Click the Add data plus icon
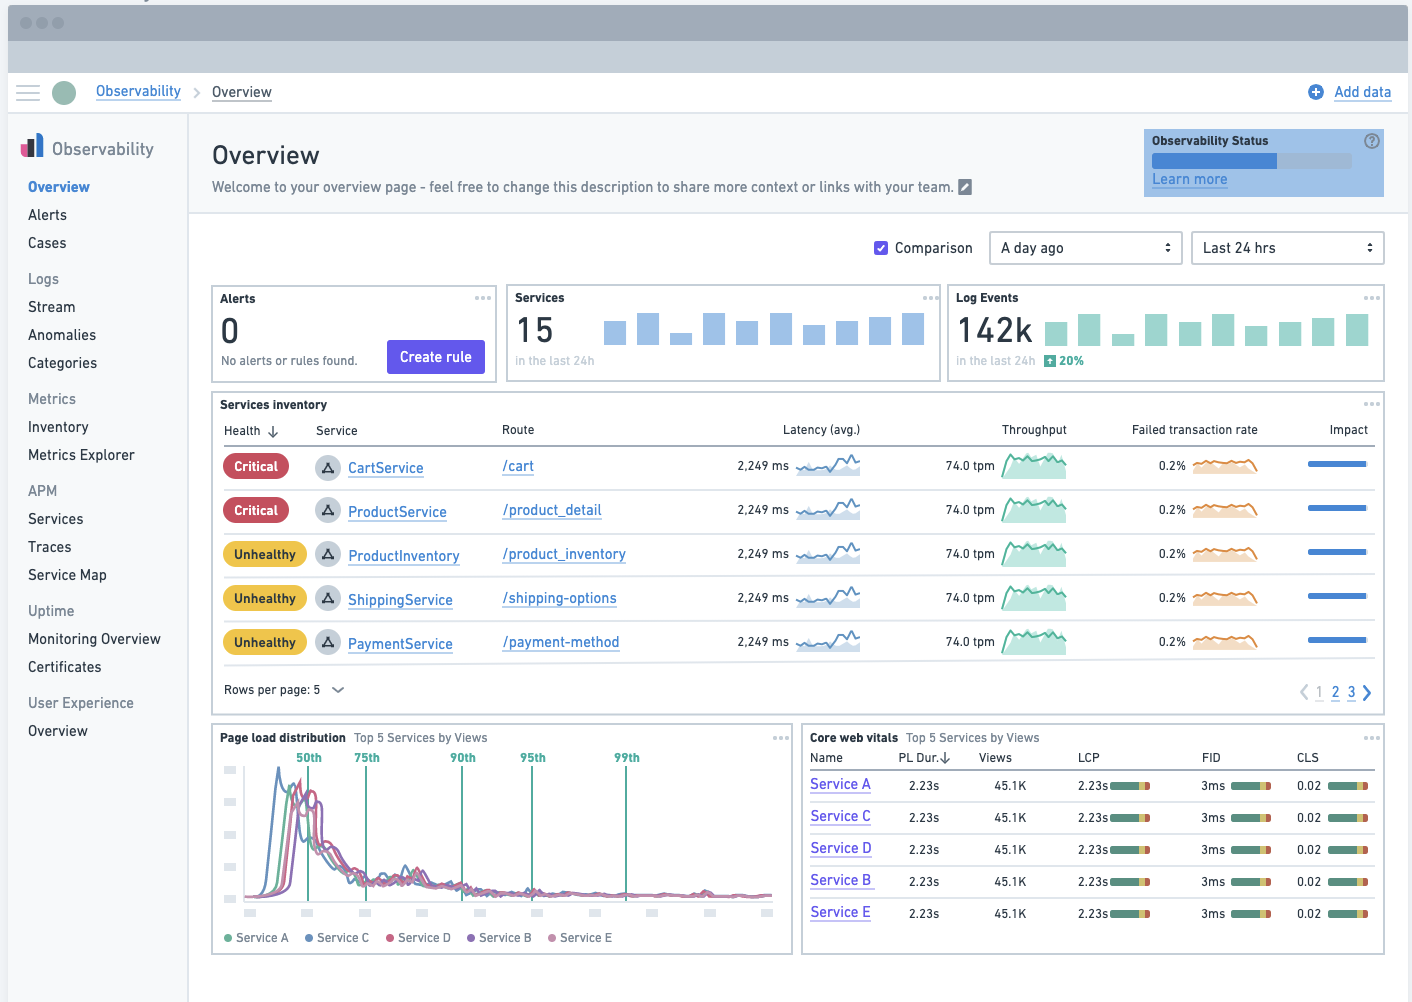Image resolution: width=1412 pixels, height=1002 pixels. (x=1316, y=92)
